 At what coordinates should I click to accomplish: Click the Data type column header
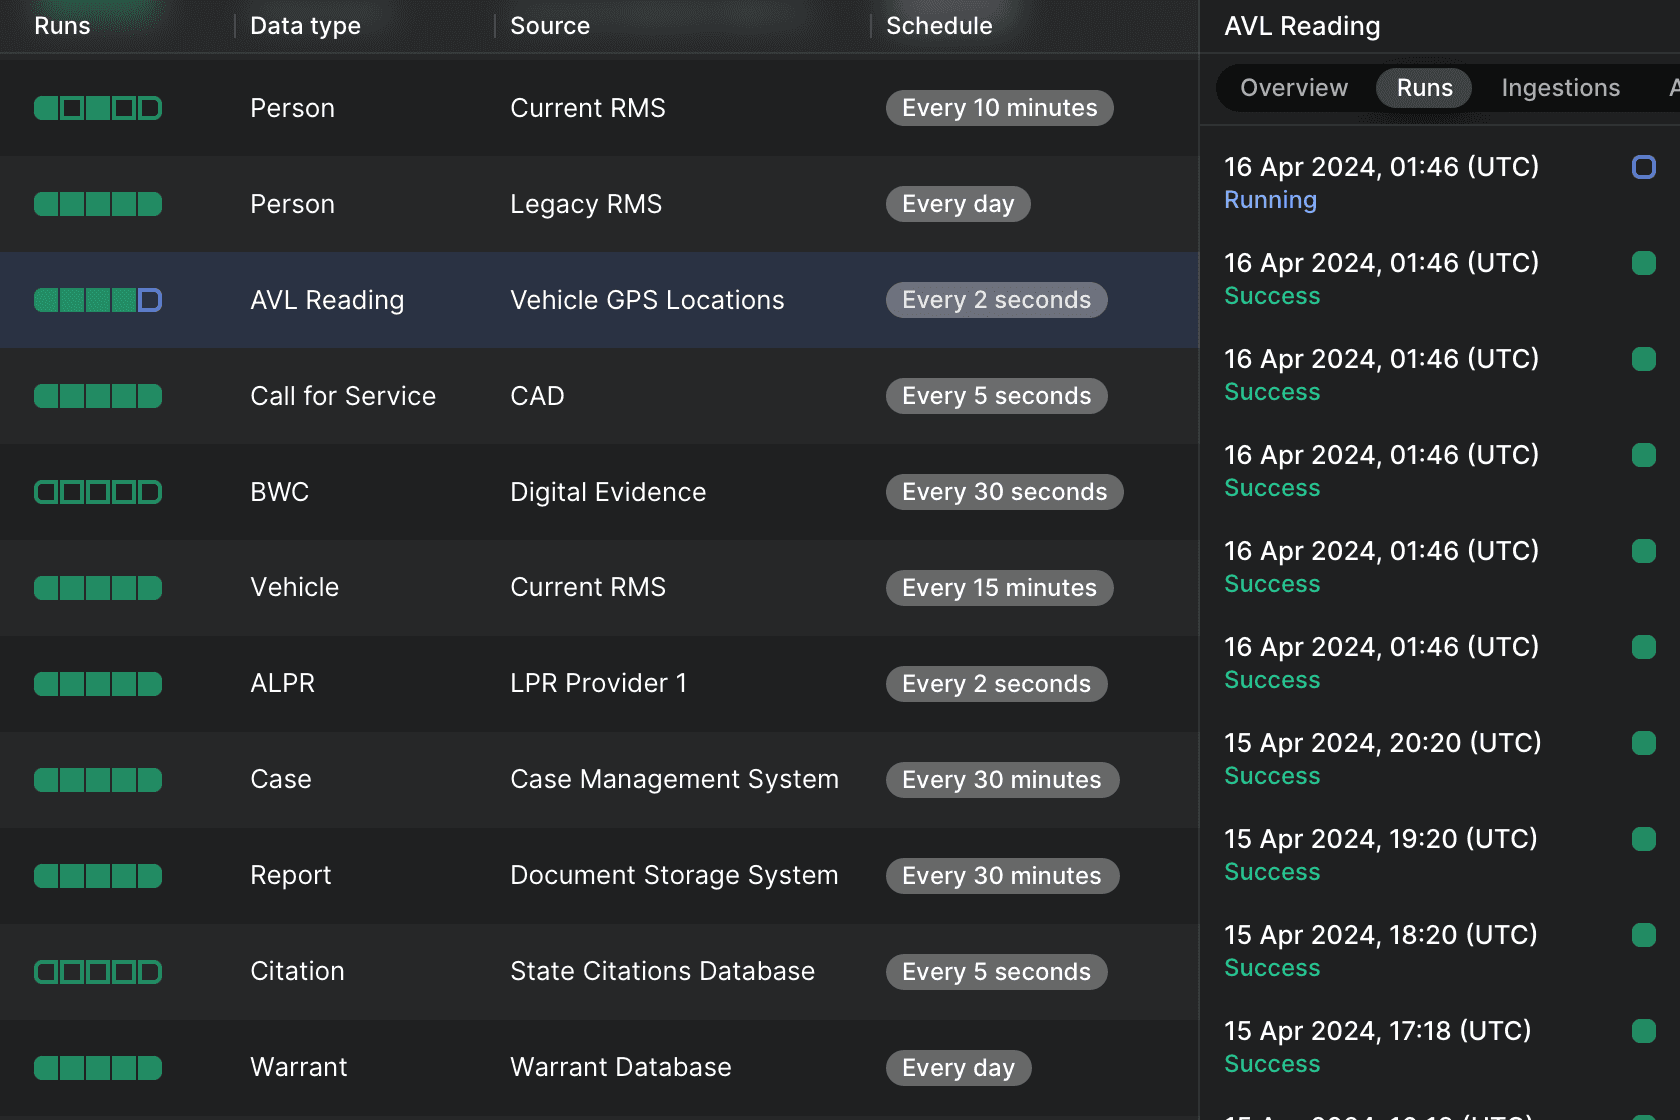[305, 26]
